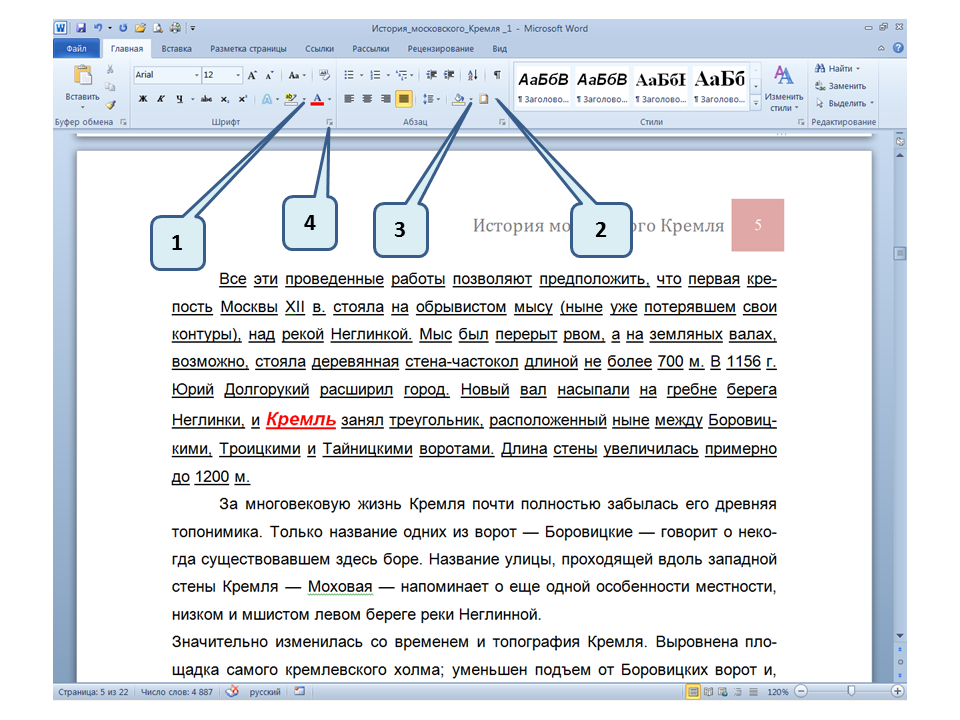Click the Cut scissors icon
The image size is (960, 720).
[111, 70]
